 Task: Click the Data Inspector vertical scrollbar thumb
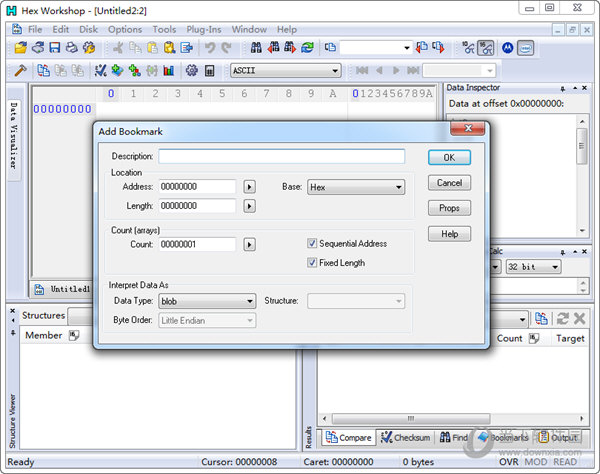[582, 146]
